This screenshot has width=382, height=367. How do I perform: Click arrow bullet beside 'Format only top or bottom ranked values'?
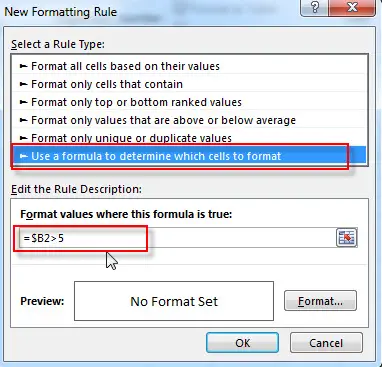[23, 102]
